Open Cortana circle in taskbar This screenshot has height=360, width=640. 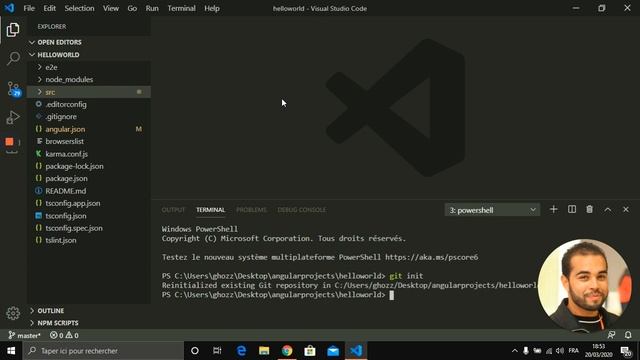(x=195, y=351)
